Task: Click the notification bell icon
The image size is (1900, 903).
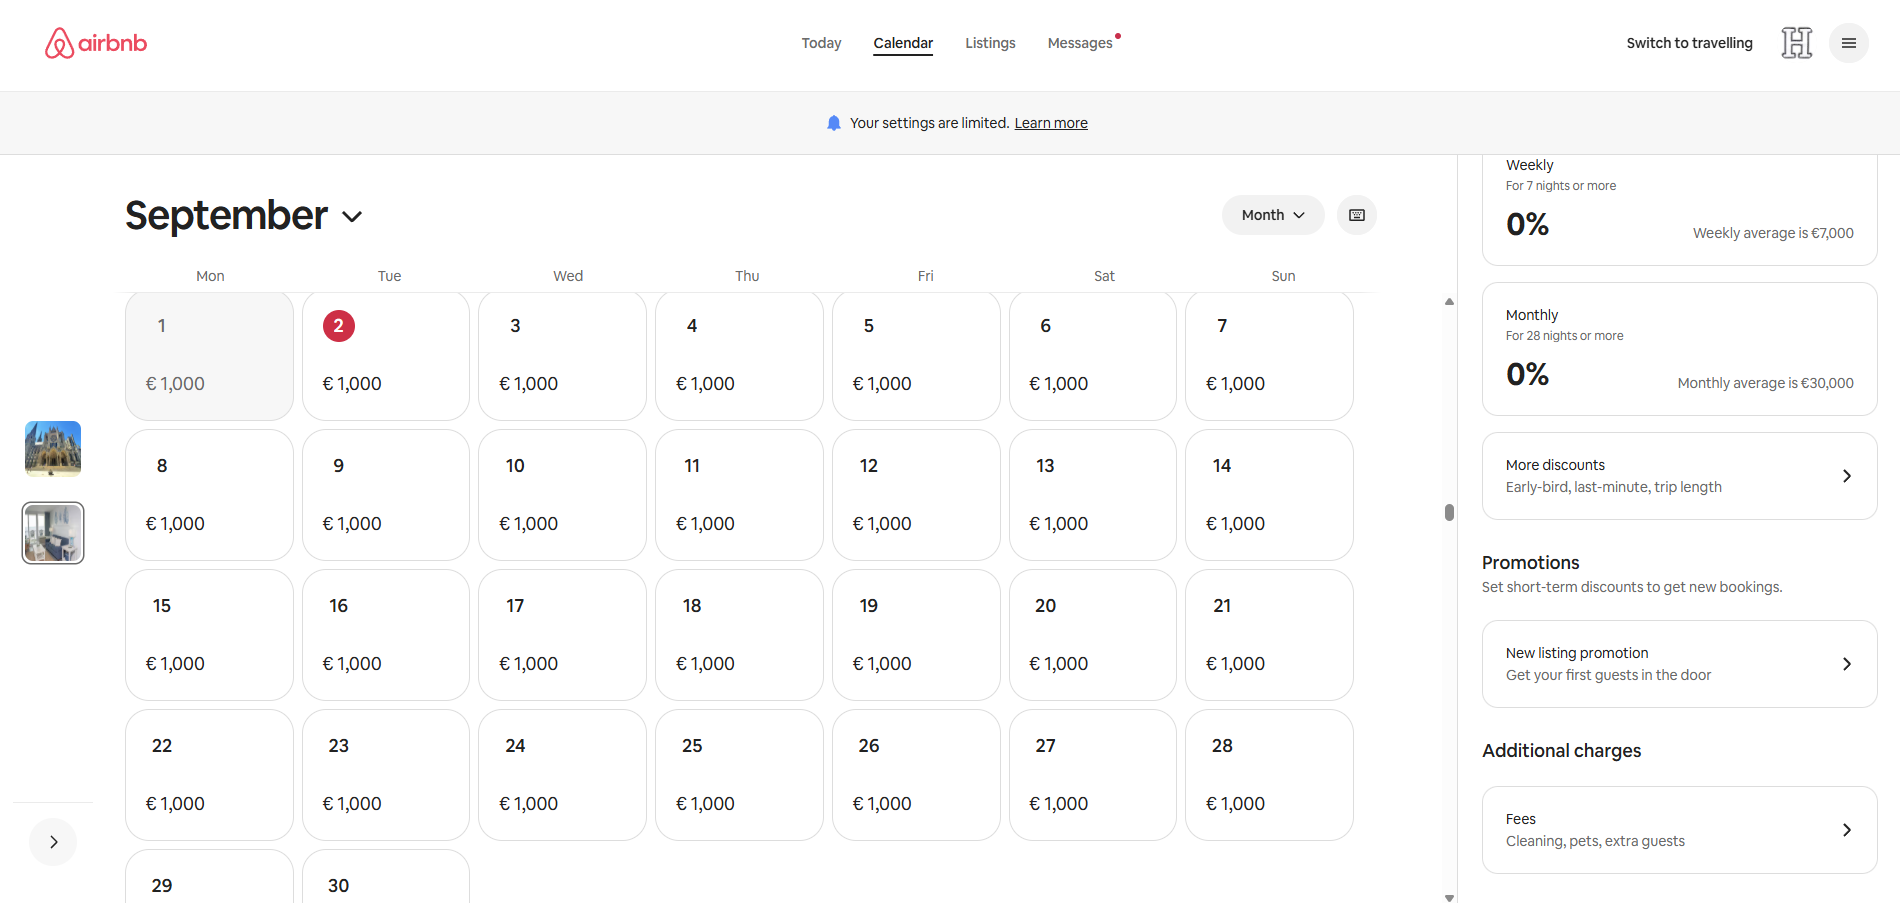Action: click(834, 123)
